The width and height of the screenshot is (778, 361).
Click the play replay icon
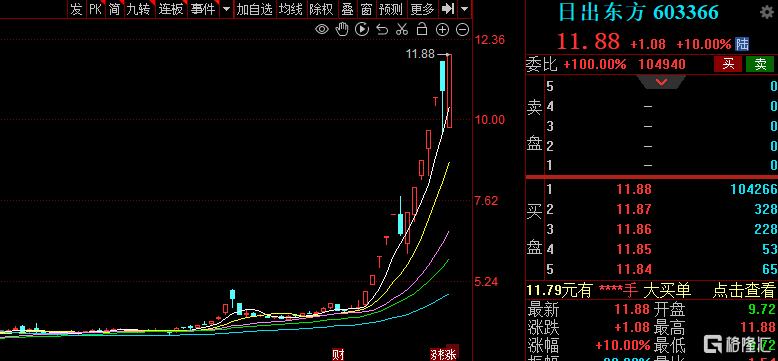pyautogui.click(x=362, y=30)
